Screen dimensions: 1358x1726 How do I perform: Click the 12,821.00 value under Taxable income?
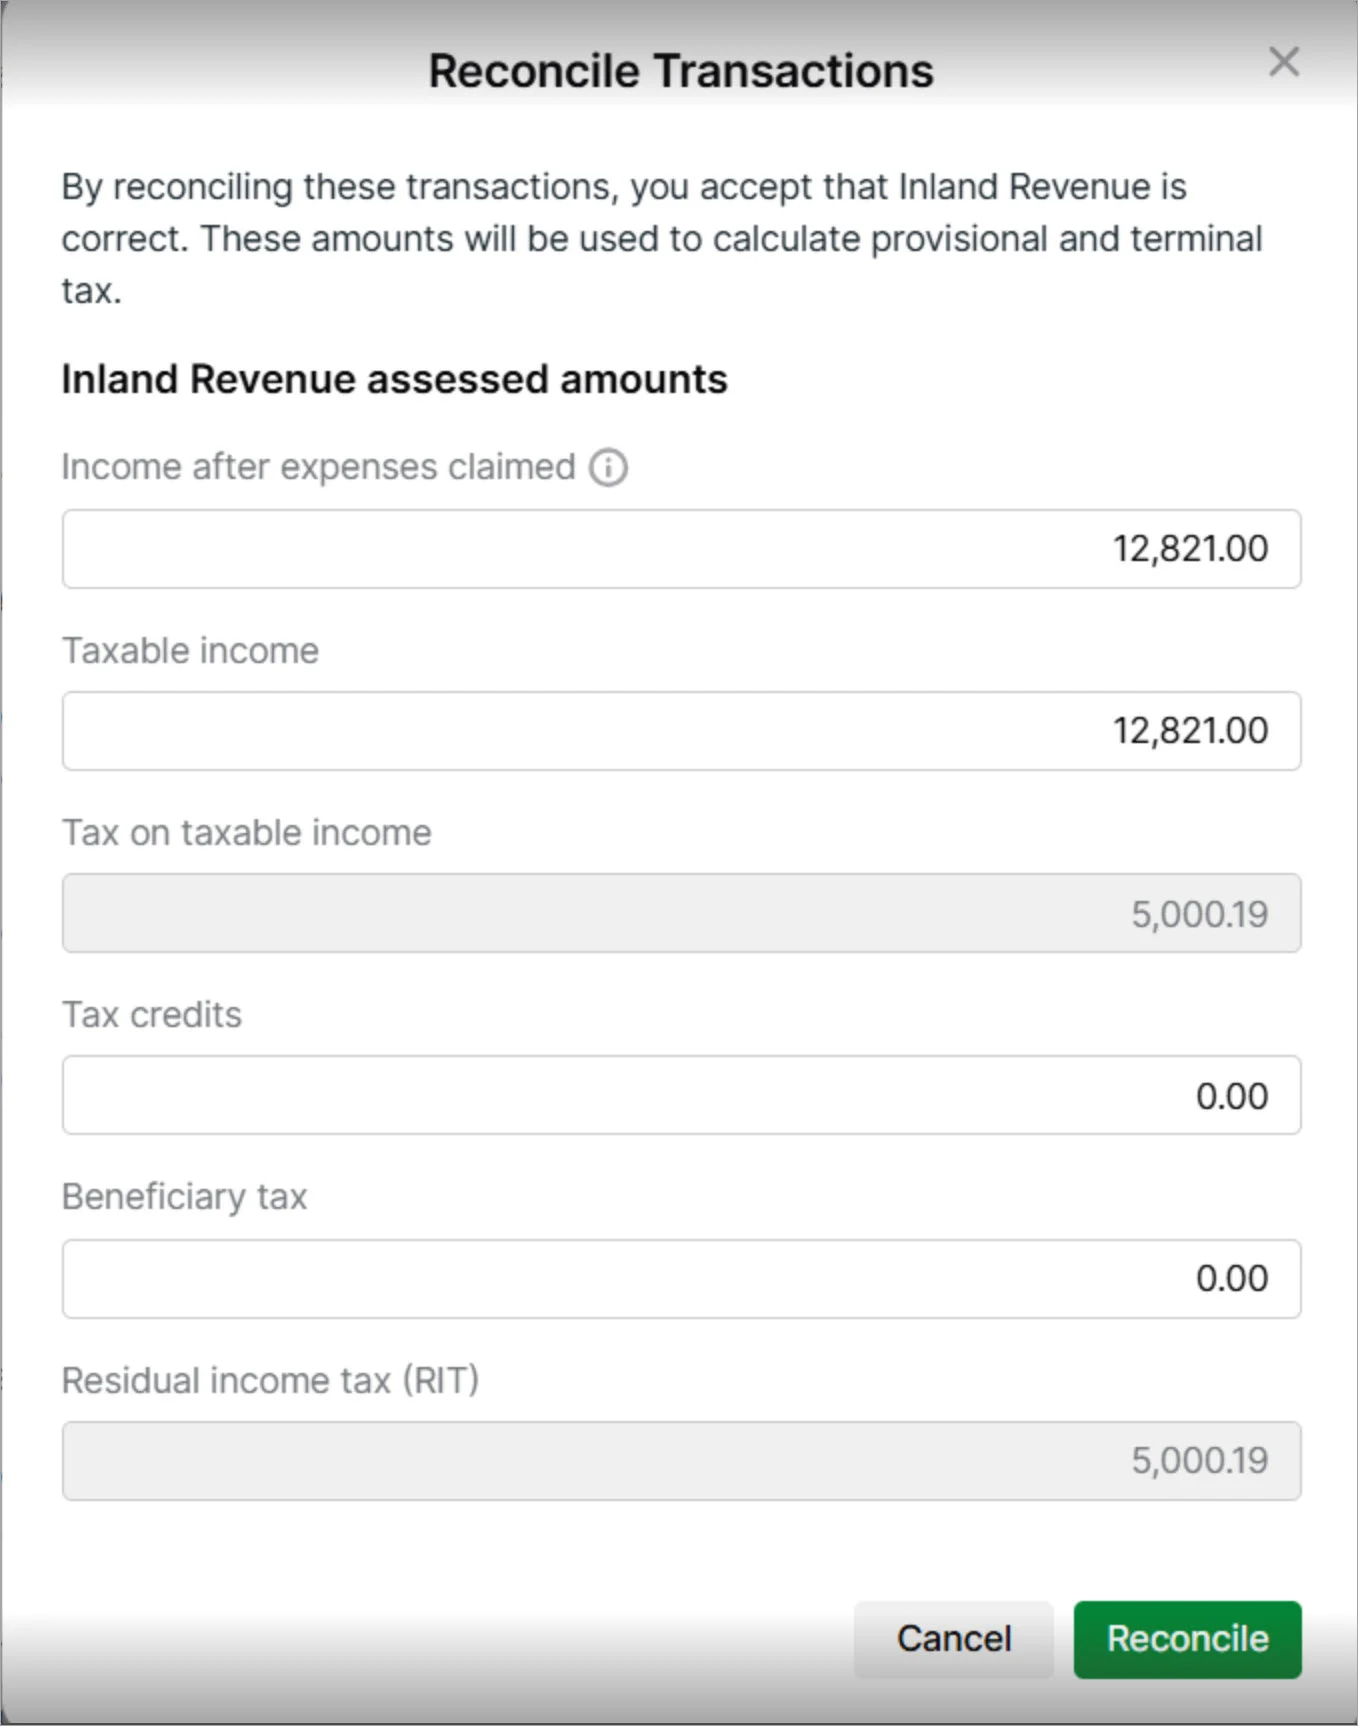(x=1190, y=730)
